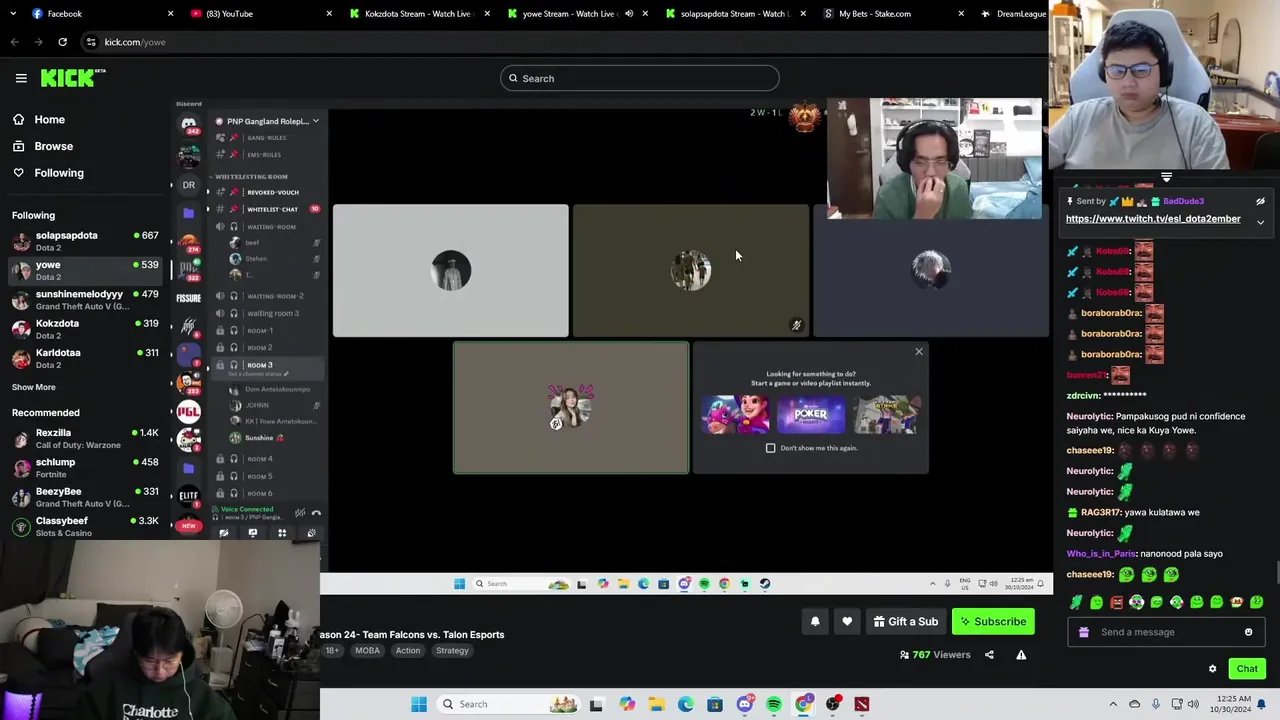
Task: Select the PGL server icon in Discord
Action: point(188,411)
